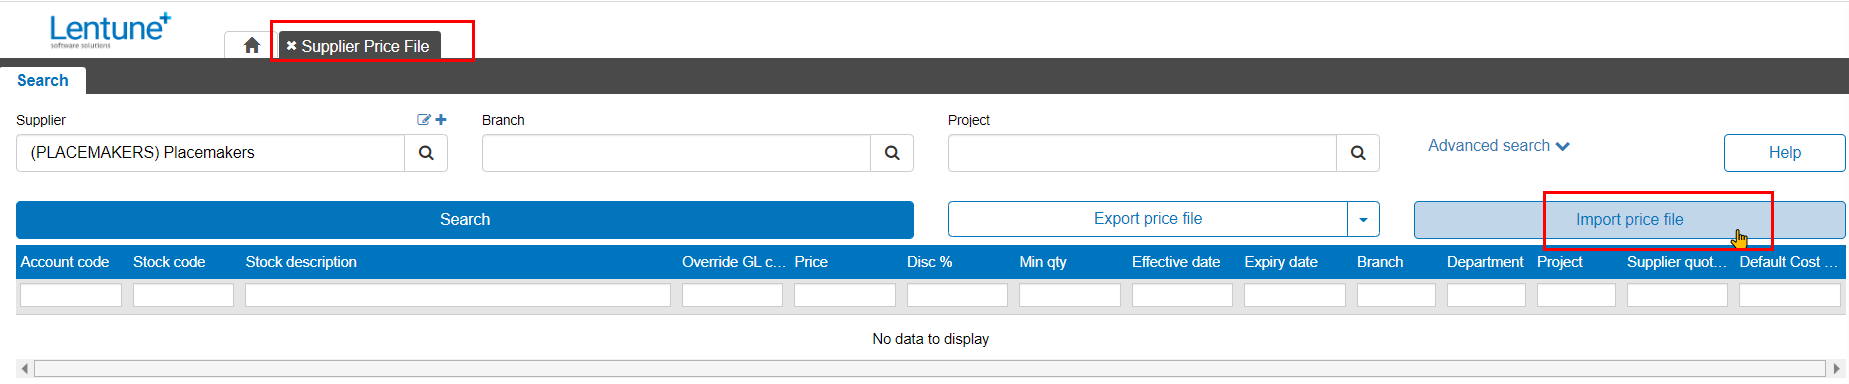Add new supplier with plus icon

[441, 120]
